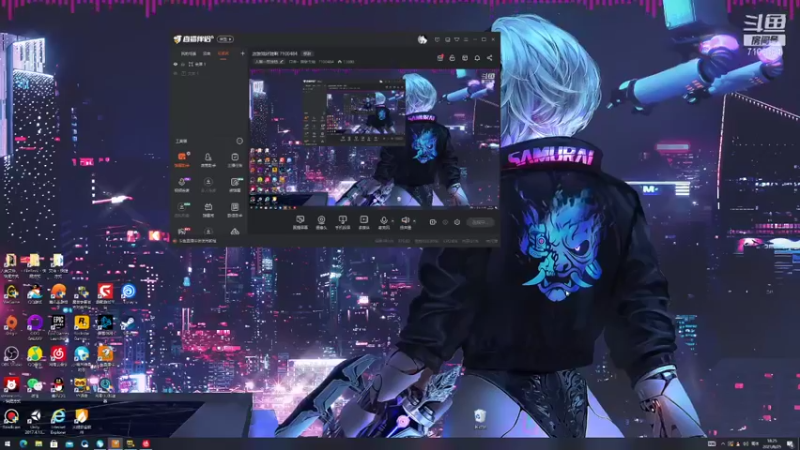Open the title bar menu icon left of minimize
This screenshot has width=800, height=450.
[465, 39]
